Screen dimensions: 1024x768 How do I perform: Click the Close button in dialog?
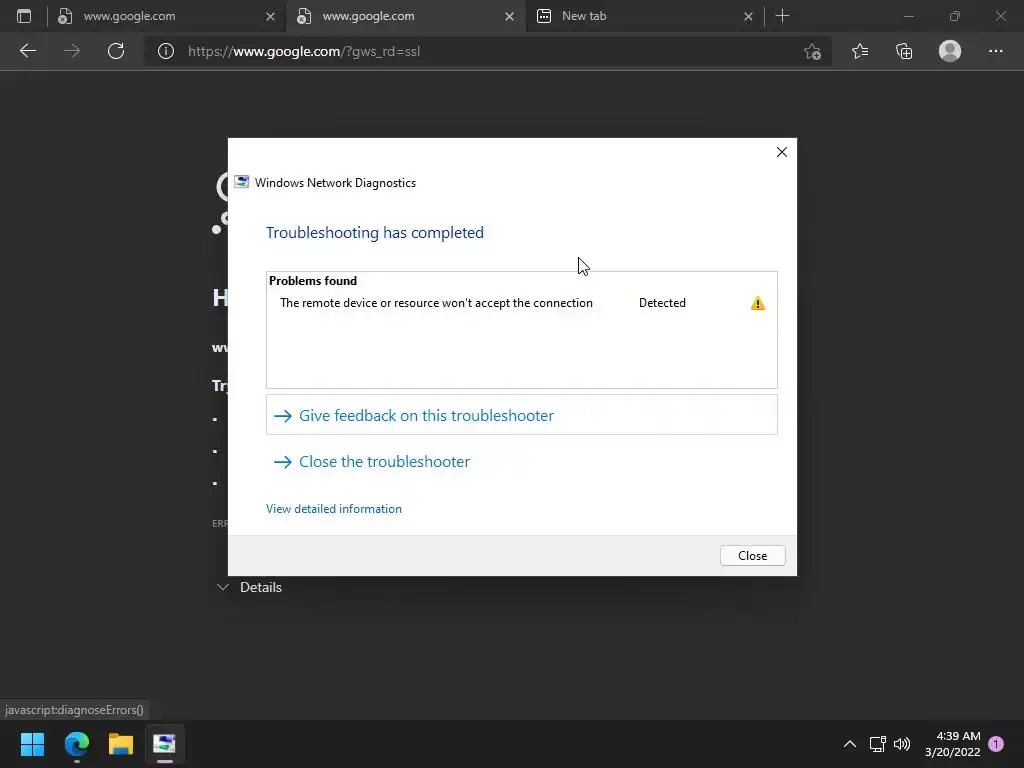[752, 556]
